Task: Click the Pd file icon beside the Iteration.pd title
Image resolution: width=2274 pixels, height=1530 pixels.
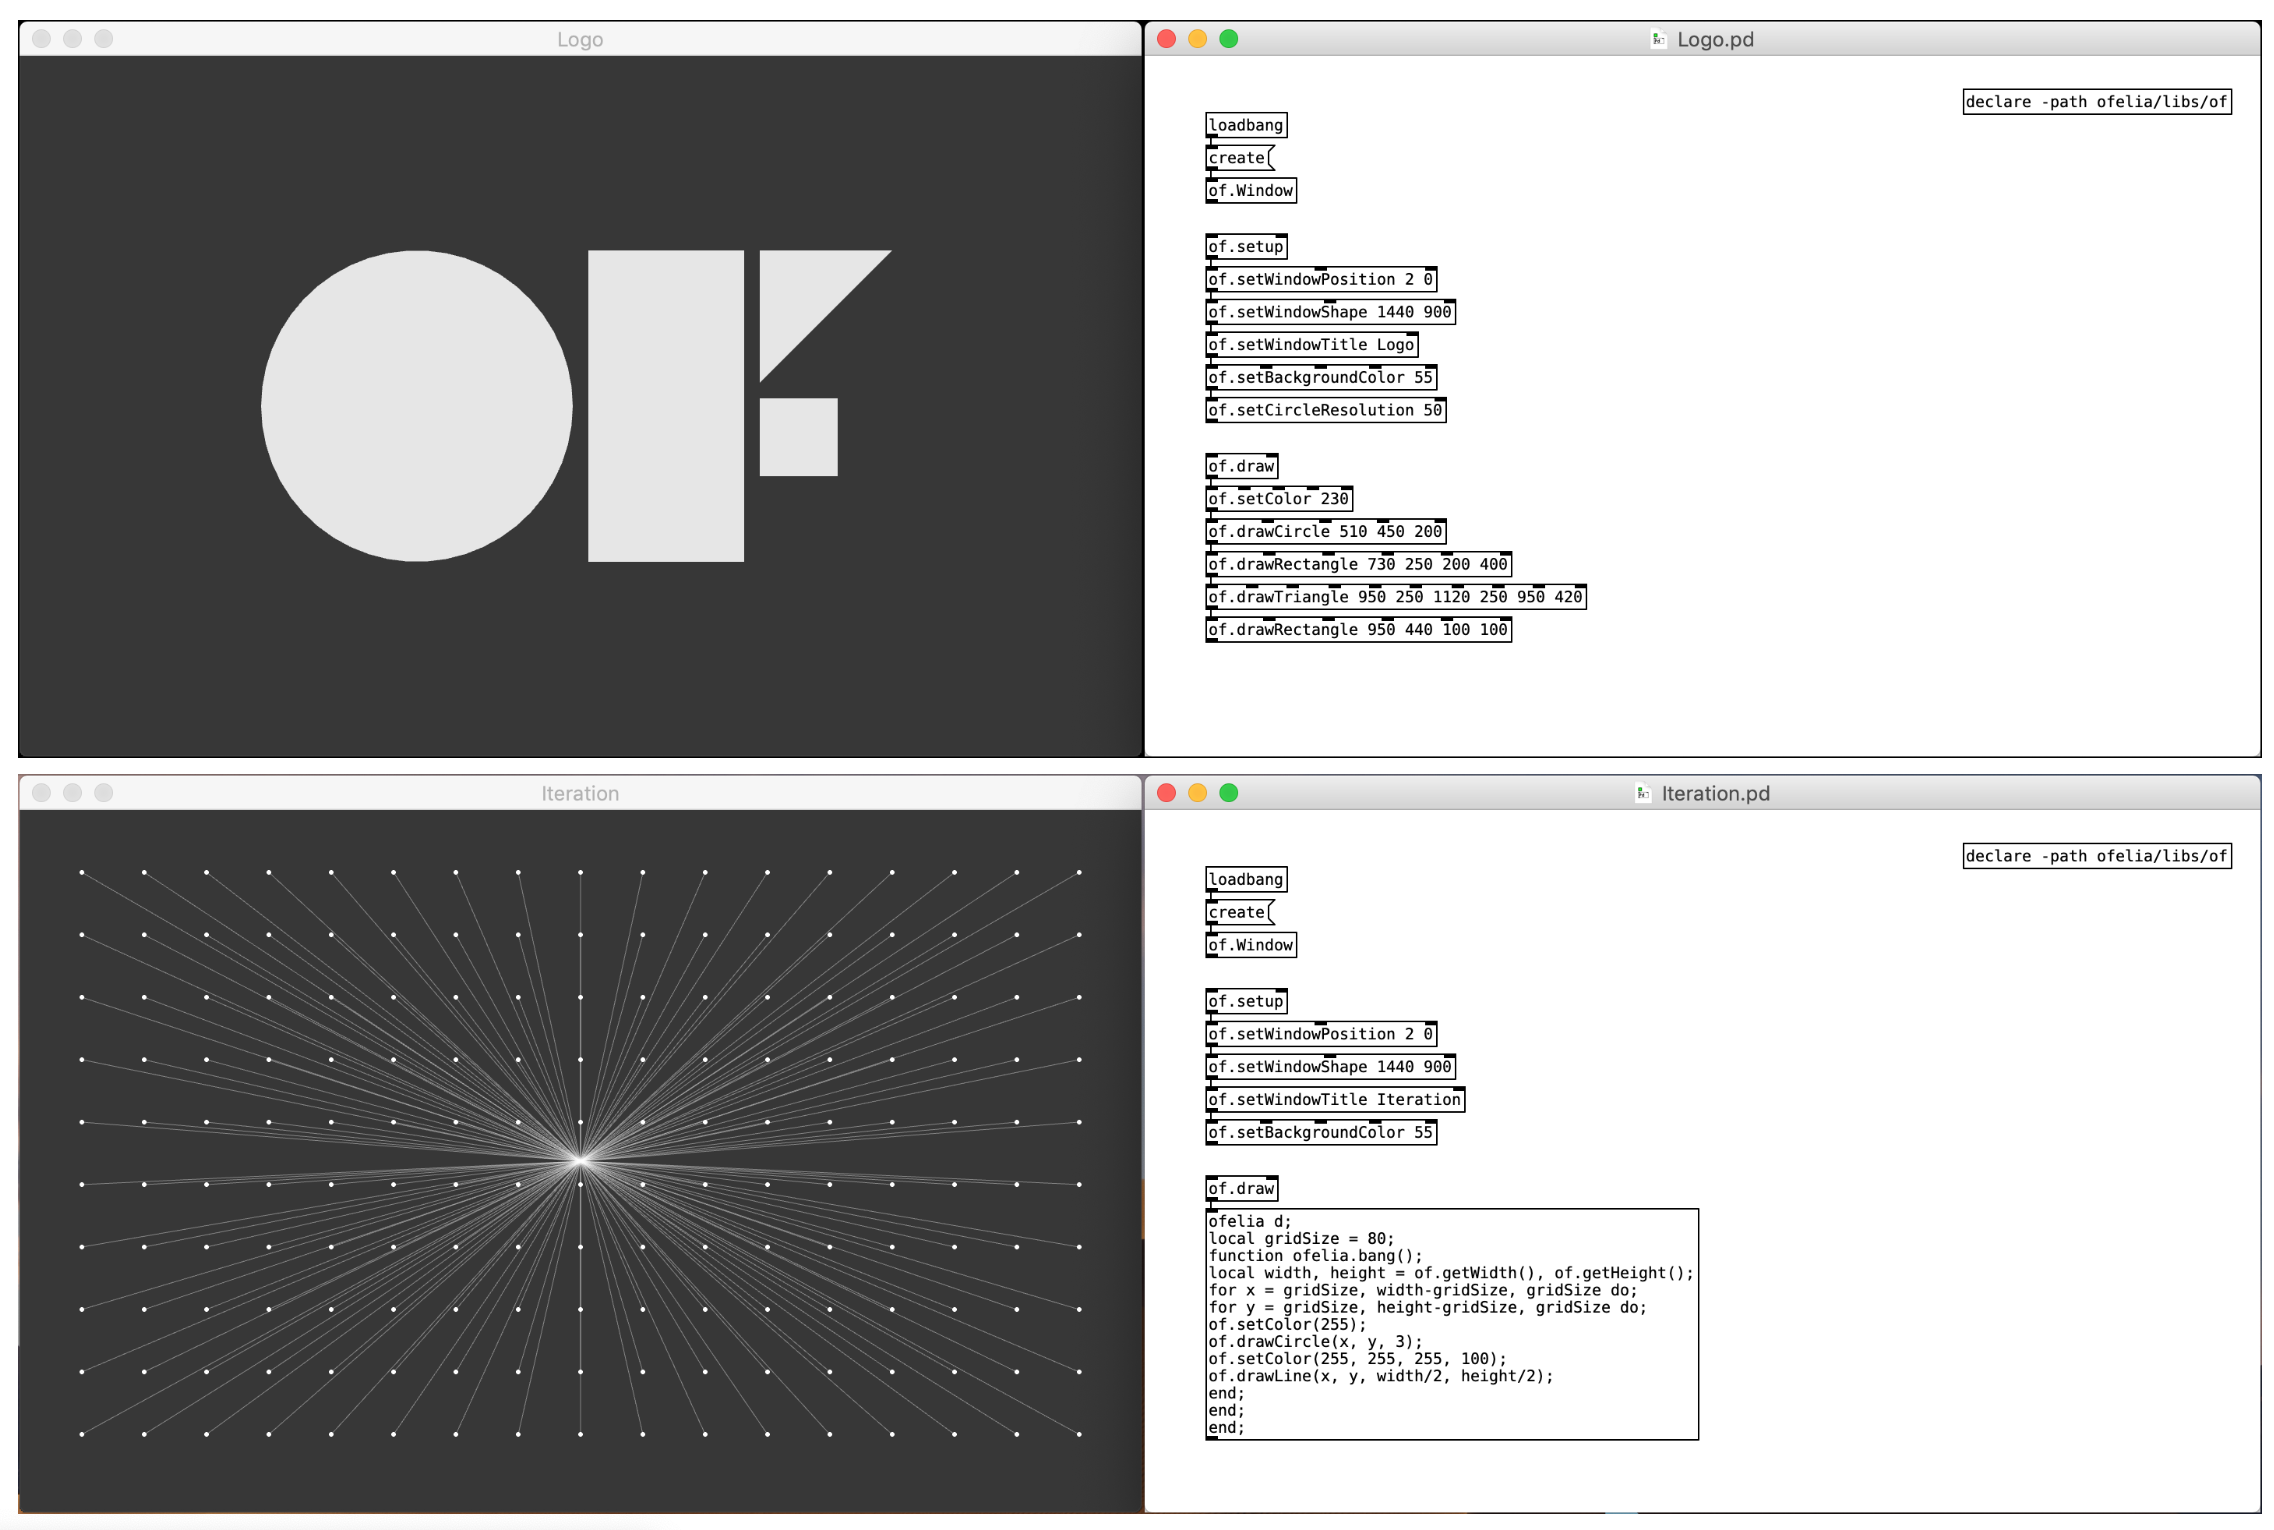Action: tap(1643, 793)
